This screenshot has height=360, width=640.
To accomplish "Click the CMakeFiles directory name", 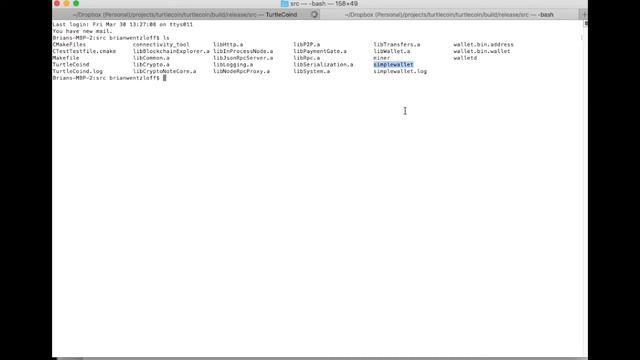I will 69,44.
